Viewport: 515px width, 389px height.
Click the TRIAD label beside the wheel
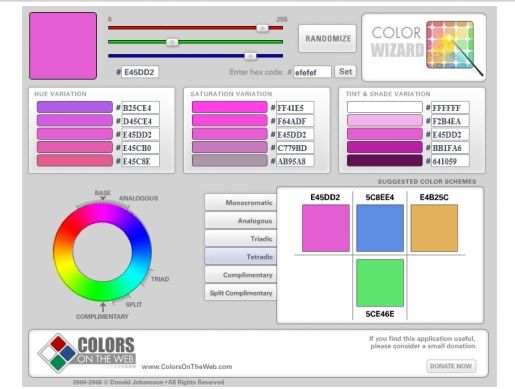pos(160,279)
